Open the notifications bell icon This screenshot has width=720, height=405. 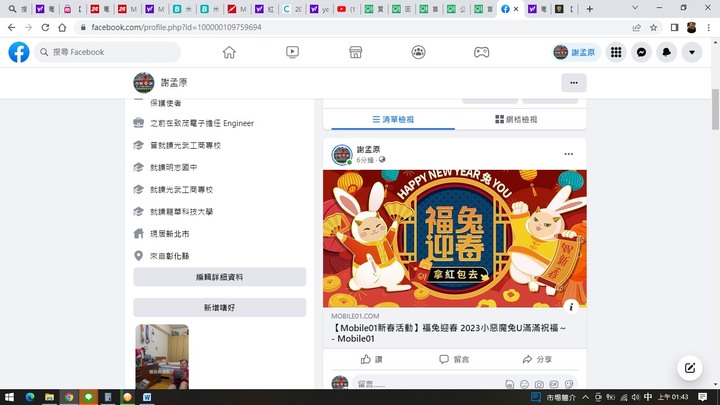(x=667, y=52)
